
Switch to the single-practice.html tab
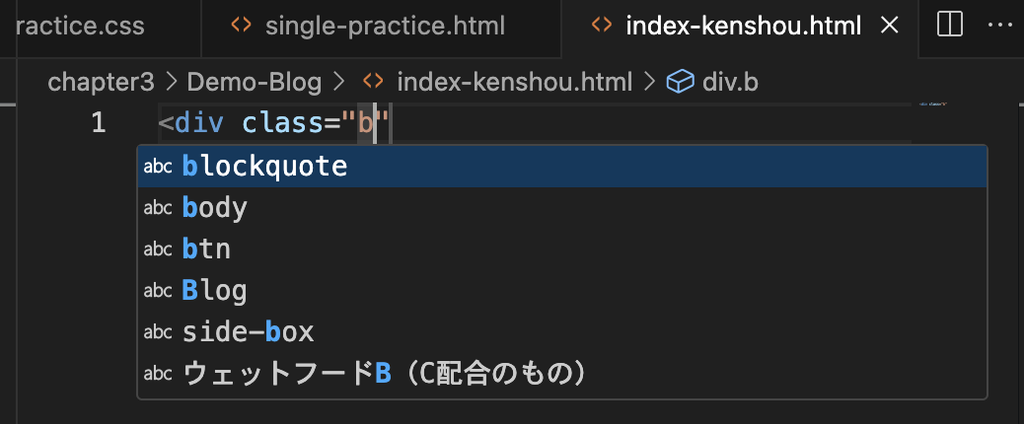tap(381, 26)
